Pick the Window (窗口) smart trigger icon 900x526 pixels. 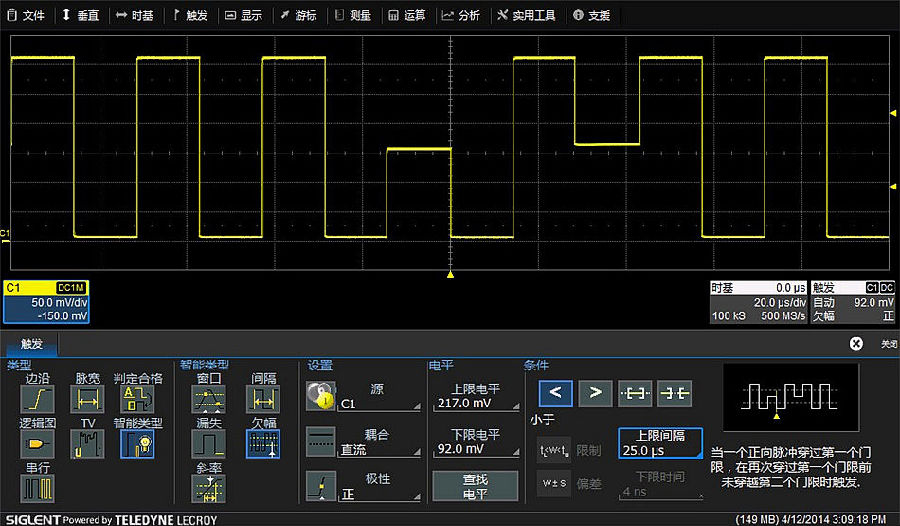pyautogui.click(x=209, y=400)
